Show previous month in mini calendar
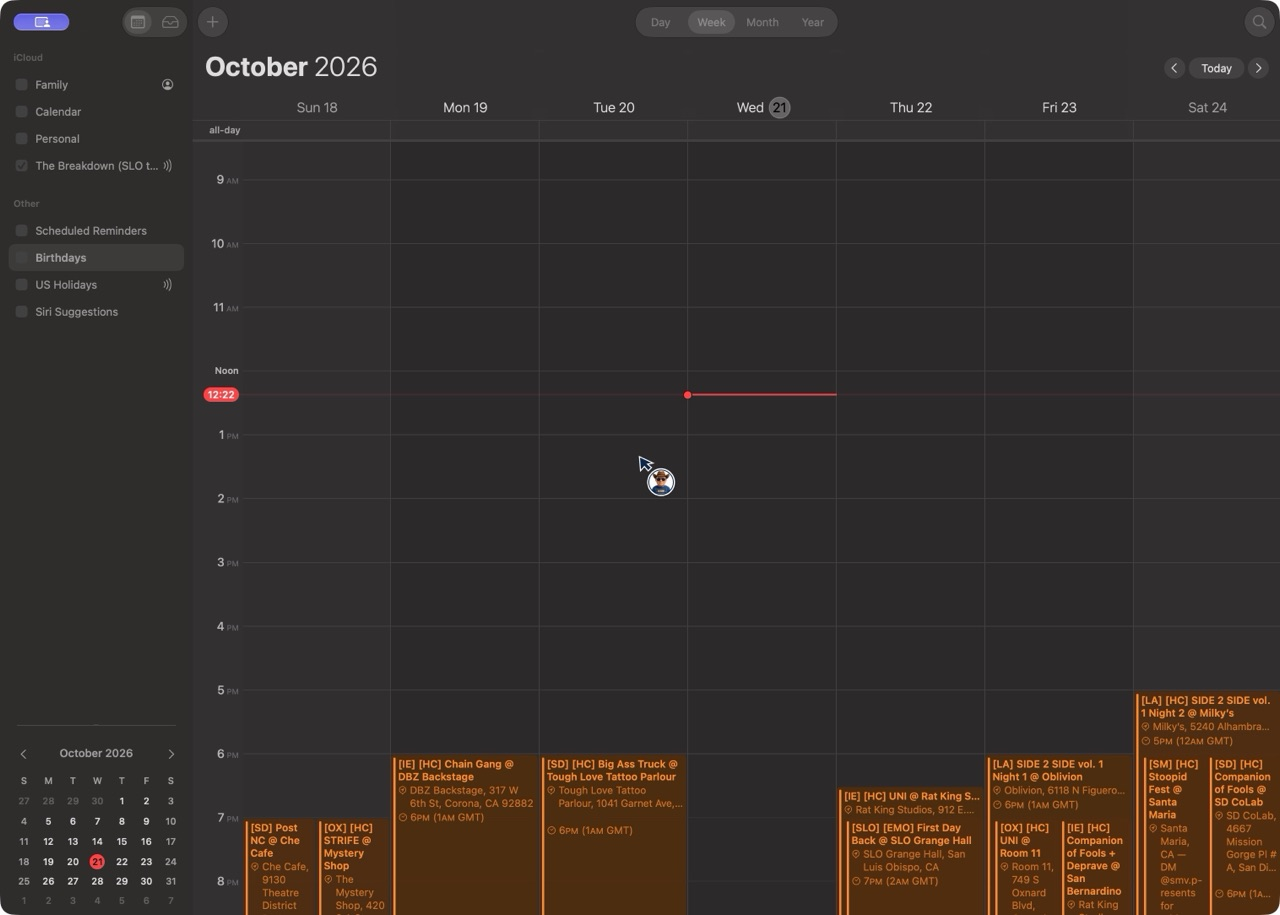 (24, 754)
